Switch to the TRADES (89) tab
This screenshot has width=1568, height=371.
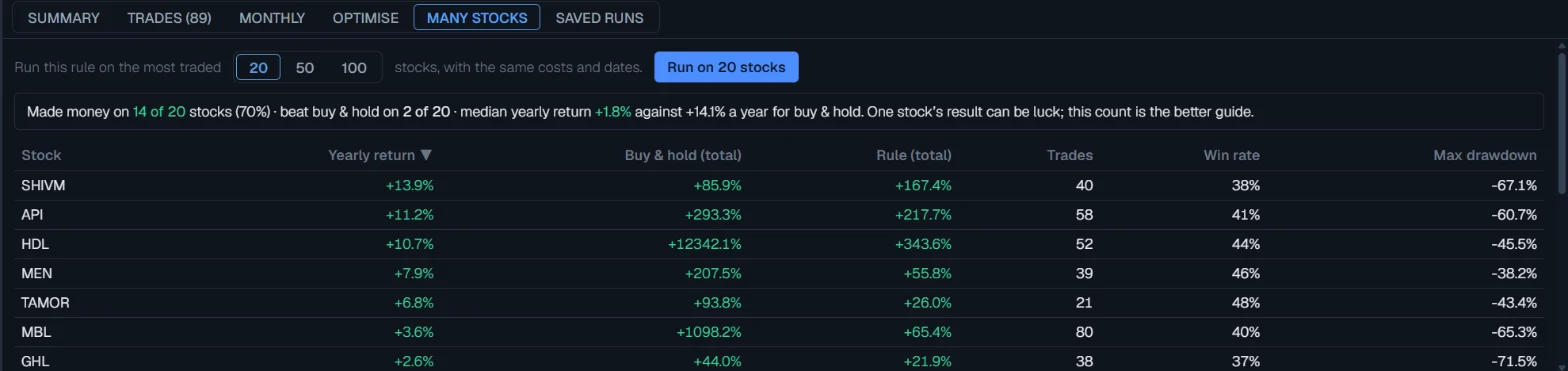click(169, 18)
